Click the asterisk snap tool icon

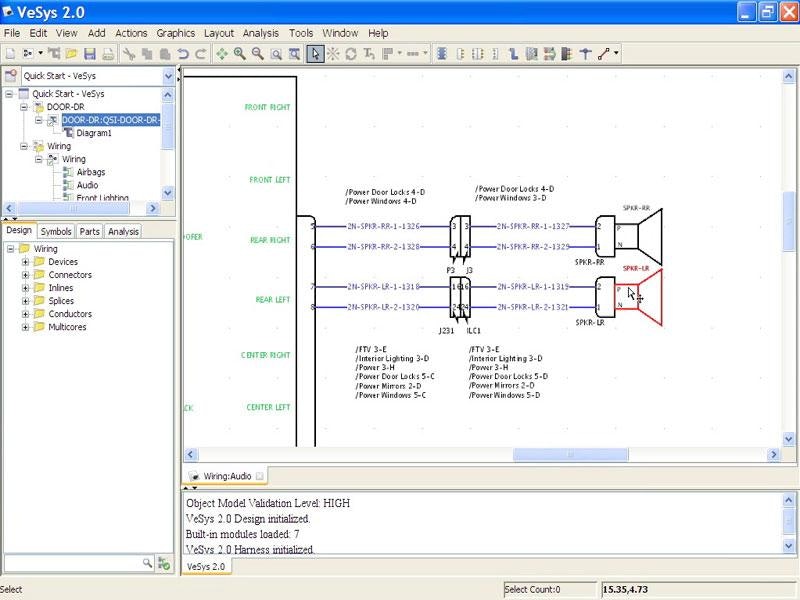click(333, 54)
